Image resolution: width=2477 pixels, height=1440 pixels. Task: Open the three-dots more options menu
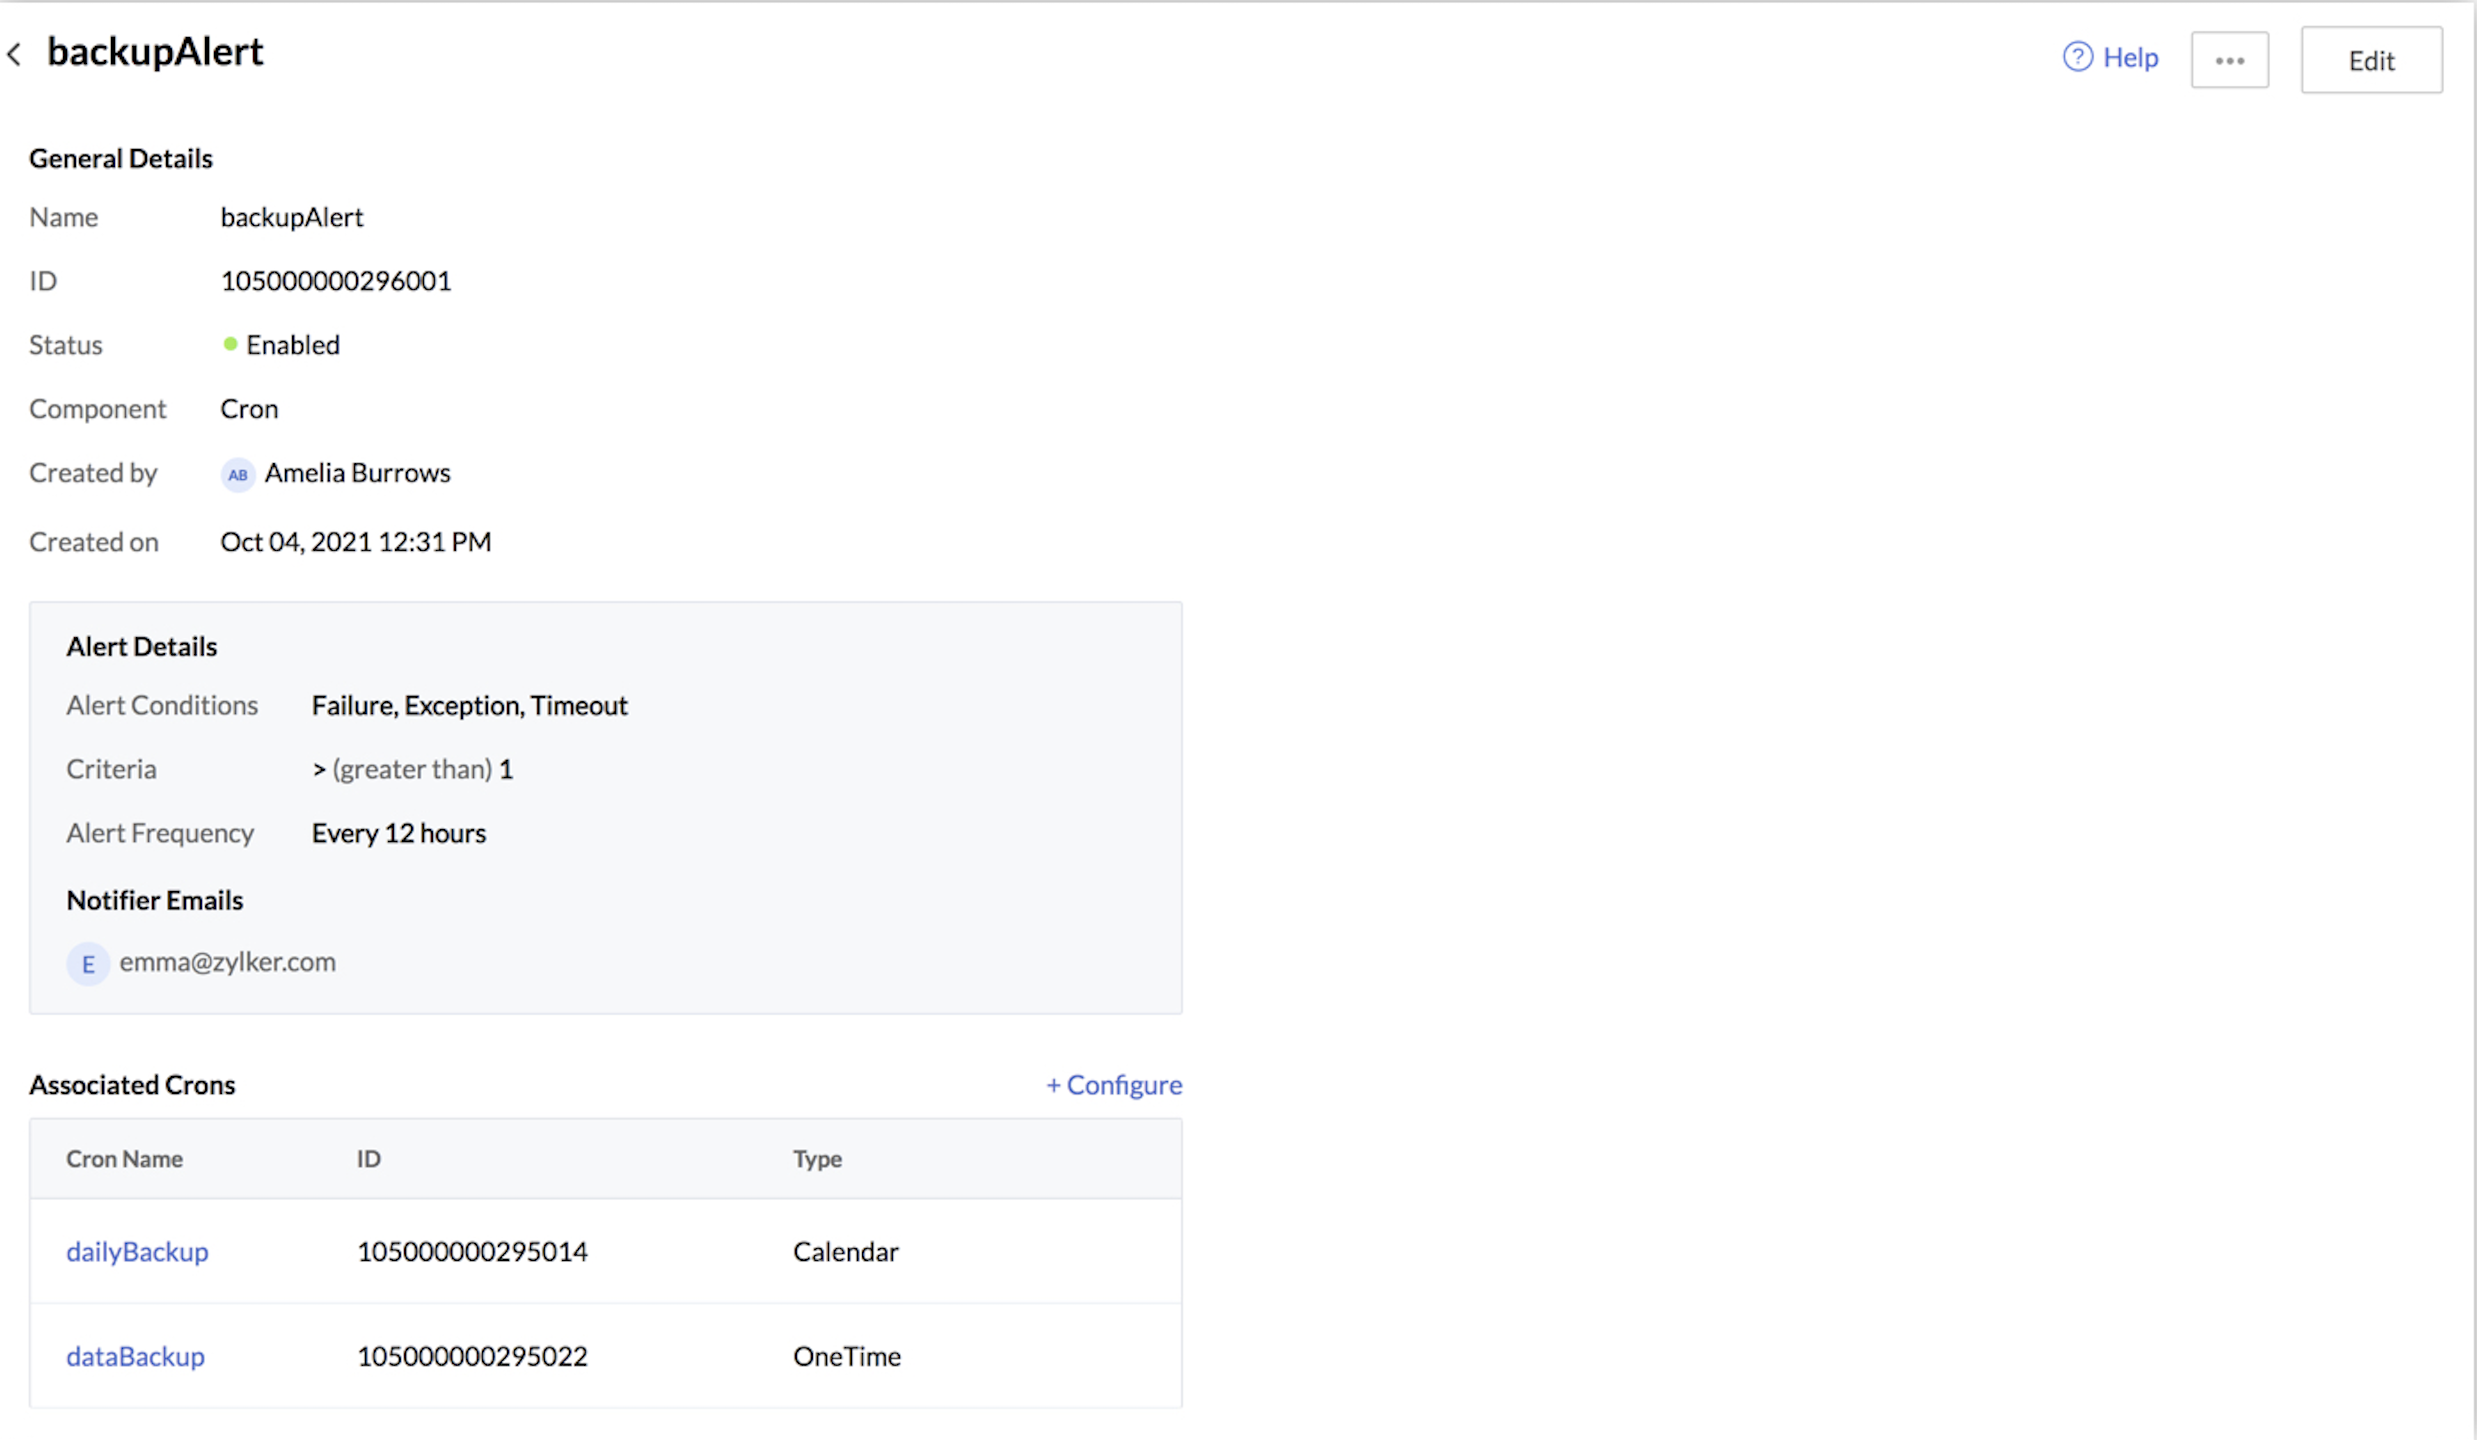click(2229, 60)
